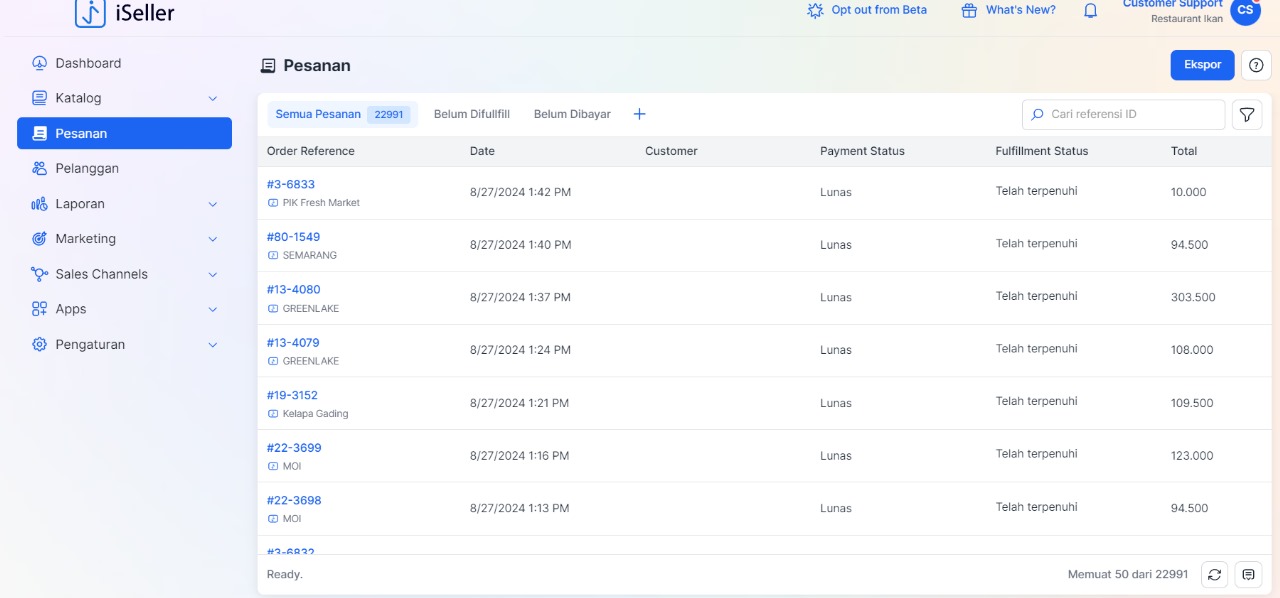Click the date 8/27/2024 1:42 PM
This screenshot has height=598, width=1280.
520,192
